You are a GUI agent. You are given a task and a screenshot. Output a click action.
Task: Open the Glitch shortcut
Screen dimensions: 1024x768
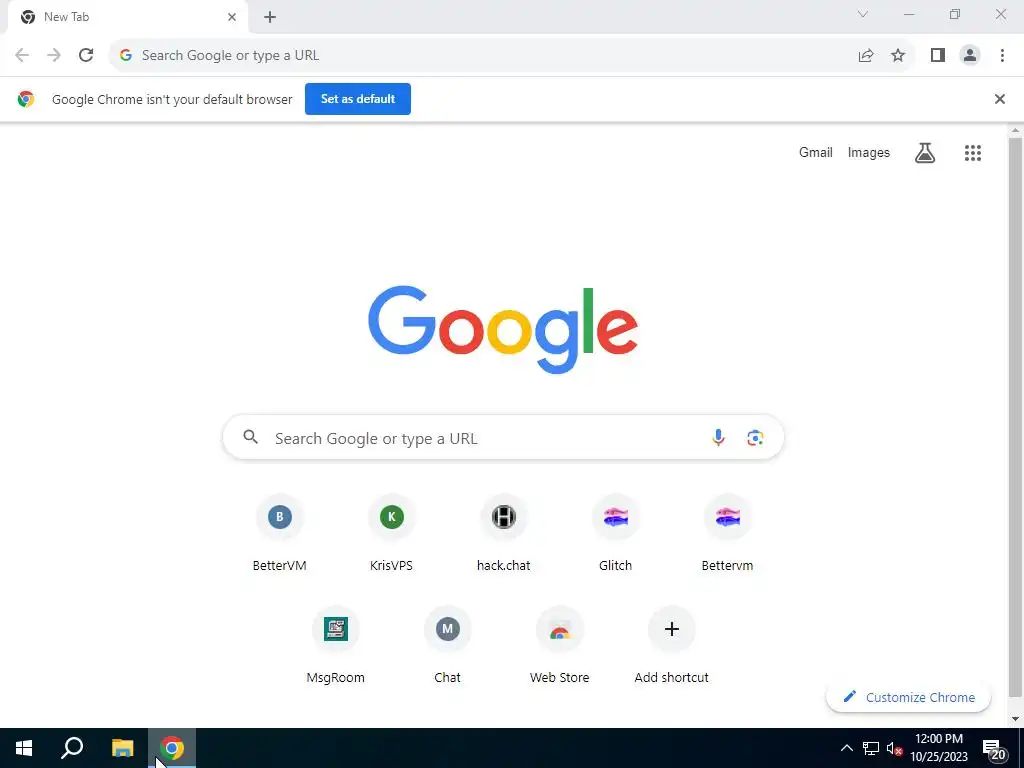pos(615,533)
